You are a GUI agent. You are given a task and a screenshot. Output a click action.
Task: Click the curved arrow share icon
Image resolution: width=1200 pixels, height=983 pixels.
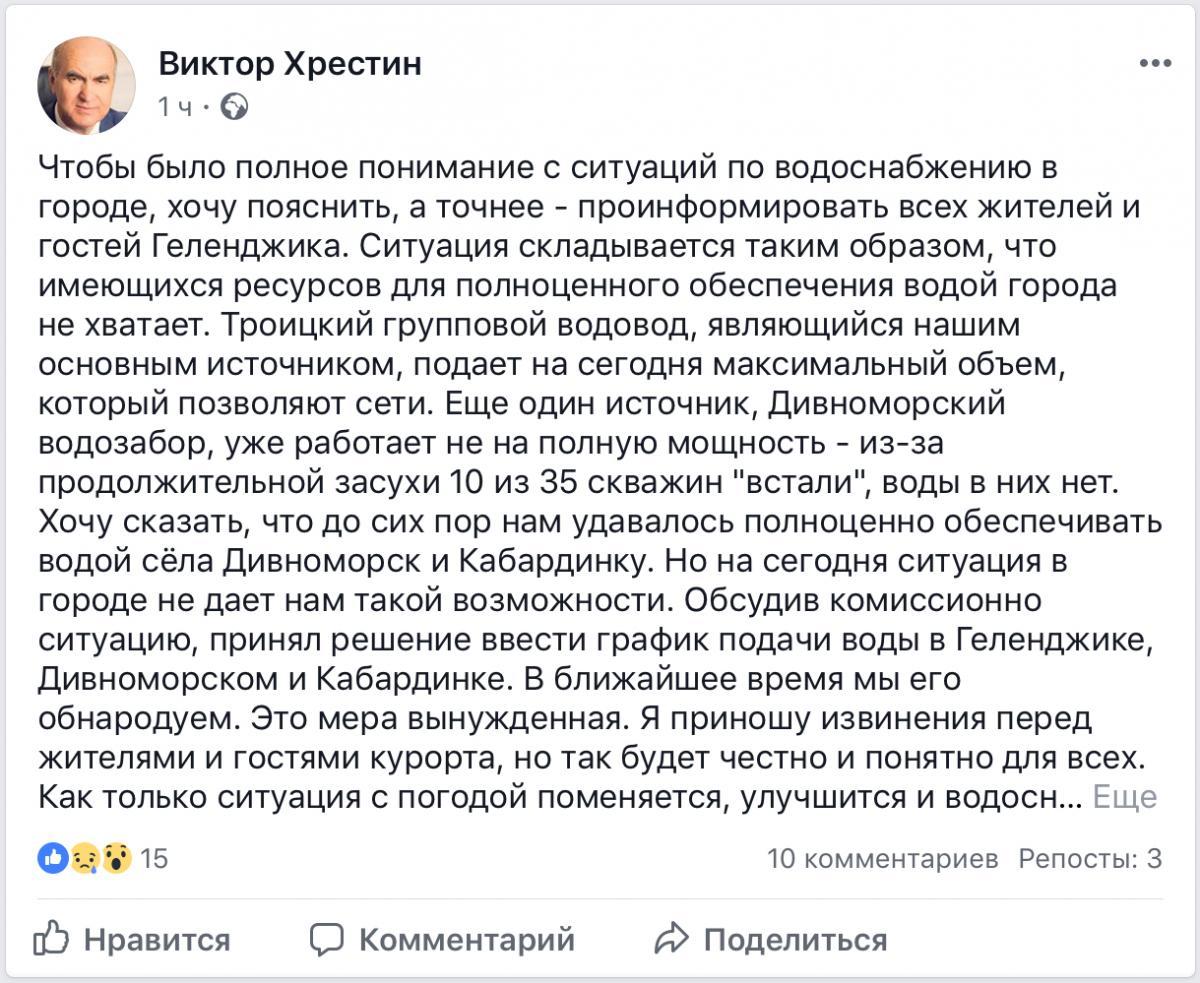[671, 938]
